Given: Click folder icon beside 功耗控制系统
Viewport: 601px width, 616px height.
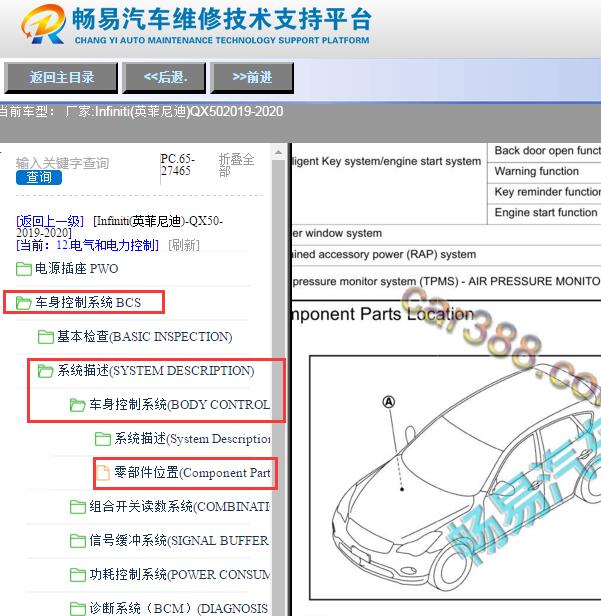Looking at the screenshot, I should tap(77, 575).
